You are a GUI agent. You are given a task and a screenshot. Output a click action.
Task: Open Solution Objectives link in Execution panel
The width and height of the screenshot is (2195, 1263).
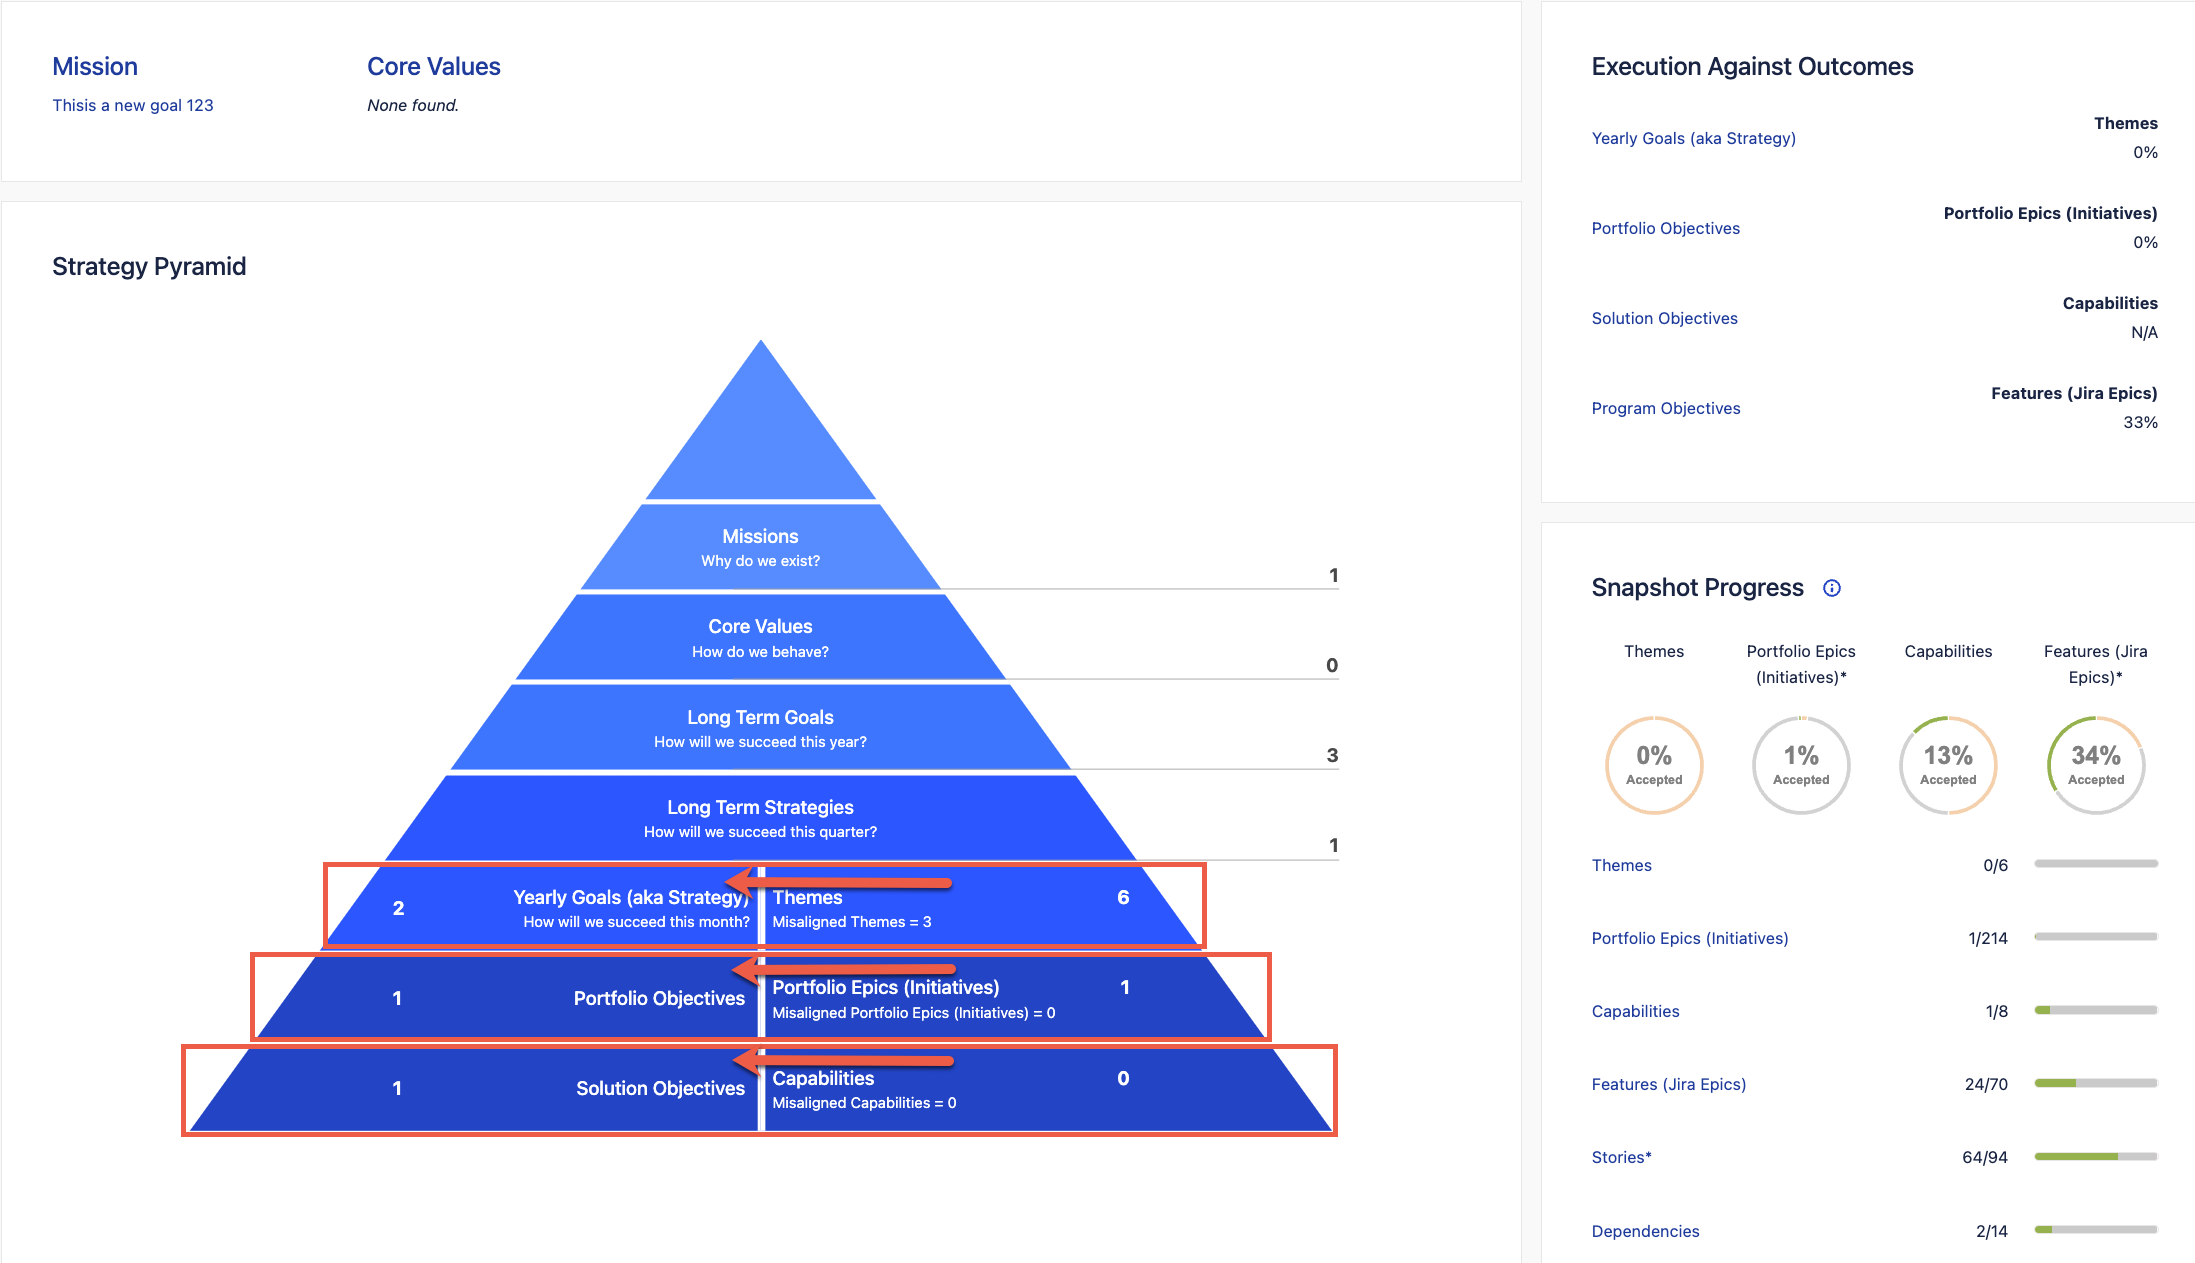[1664, 318]
